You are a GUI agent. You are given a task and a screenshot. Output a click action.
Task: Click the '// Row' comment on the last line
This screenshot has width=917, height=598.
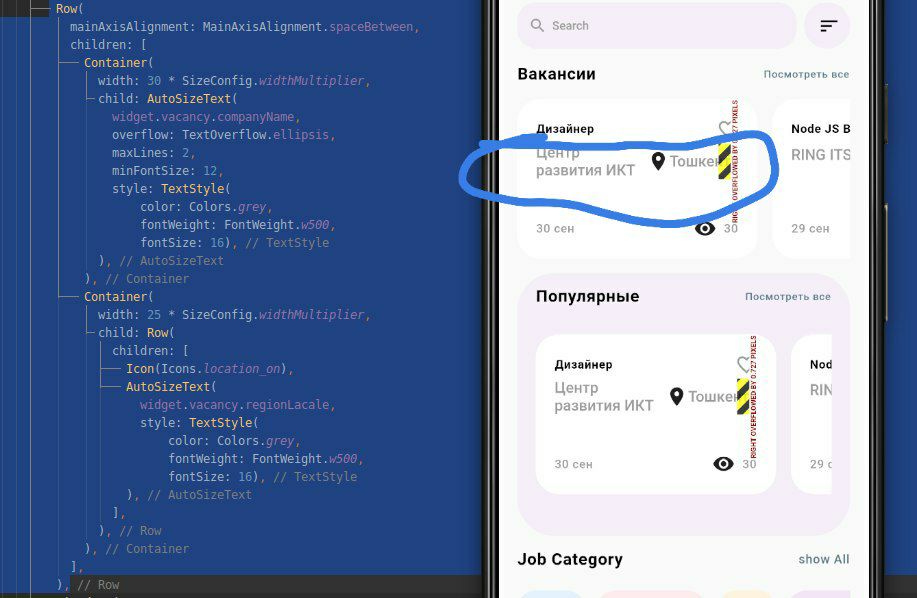pos(98,585)
